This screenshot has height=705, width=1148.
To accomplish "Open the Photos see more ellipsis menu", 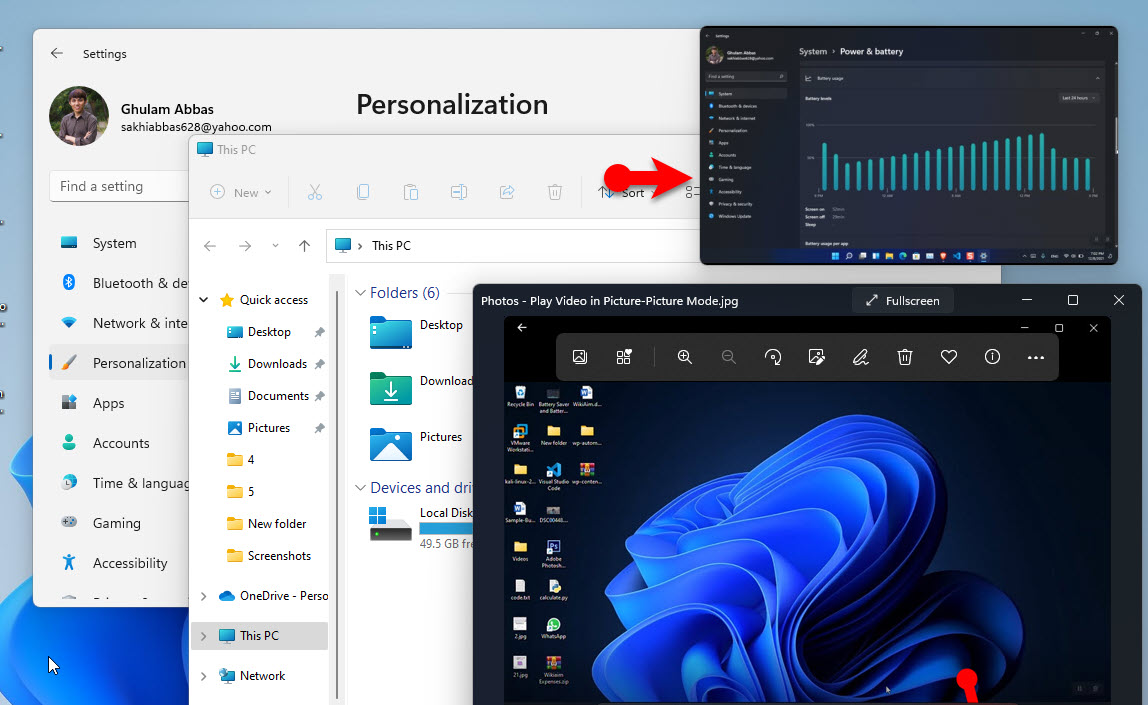I will click(1035, 357).
